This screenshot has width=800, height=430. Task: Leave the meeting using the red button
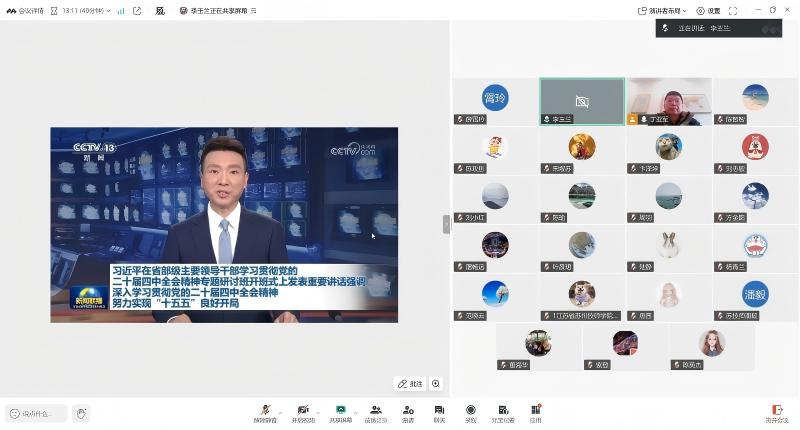(x=776, y=411)
